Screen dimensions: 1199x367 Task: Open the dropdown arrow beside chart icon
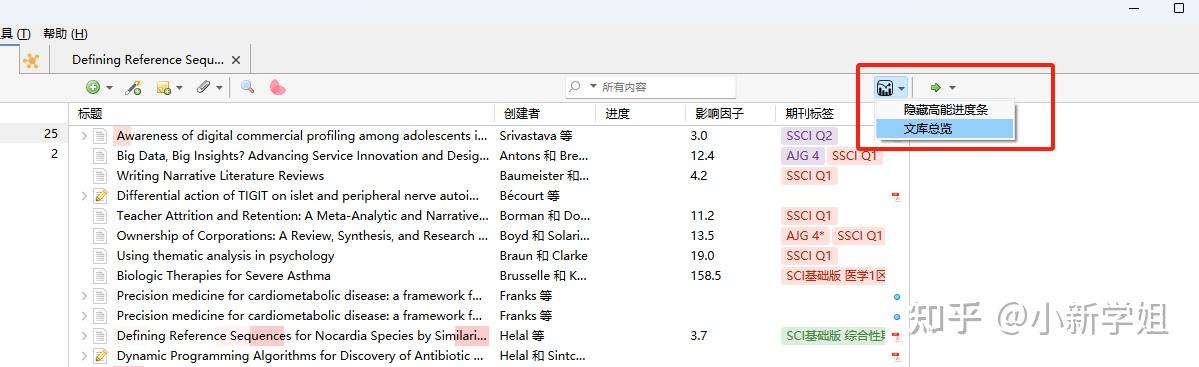pos(902,89)
